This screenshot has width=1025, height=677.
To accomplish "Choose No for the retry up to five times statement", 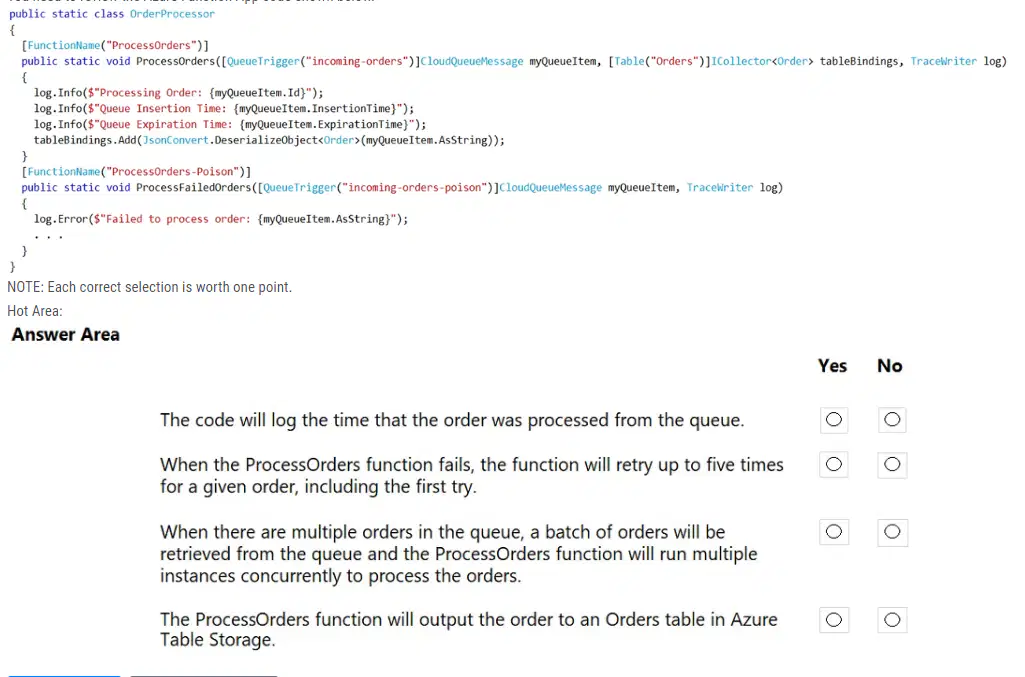I will 892,465.
